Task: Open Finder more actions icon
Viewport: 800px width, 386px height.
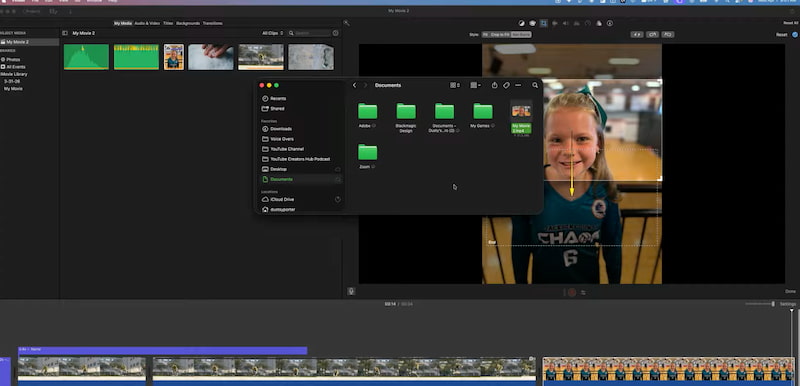Action: point(518,85)
